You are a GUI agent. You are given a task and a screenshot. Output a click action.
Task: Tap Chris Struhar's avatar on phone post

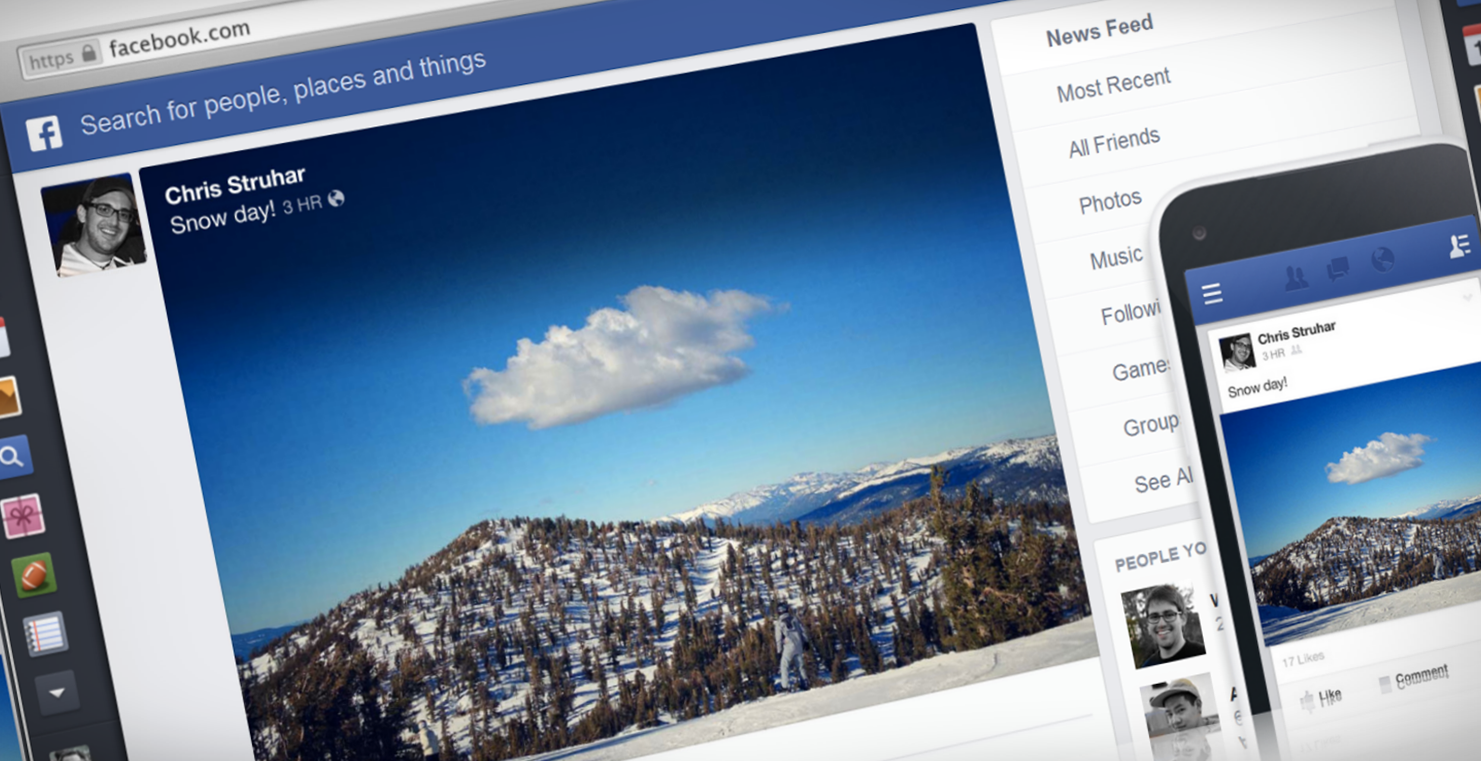point(1237,353)
